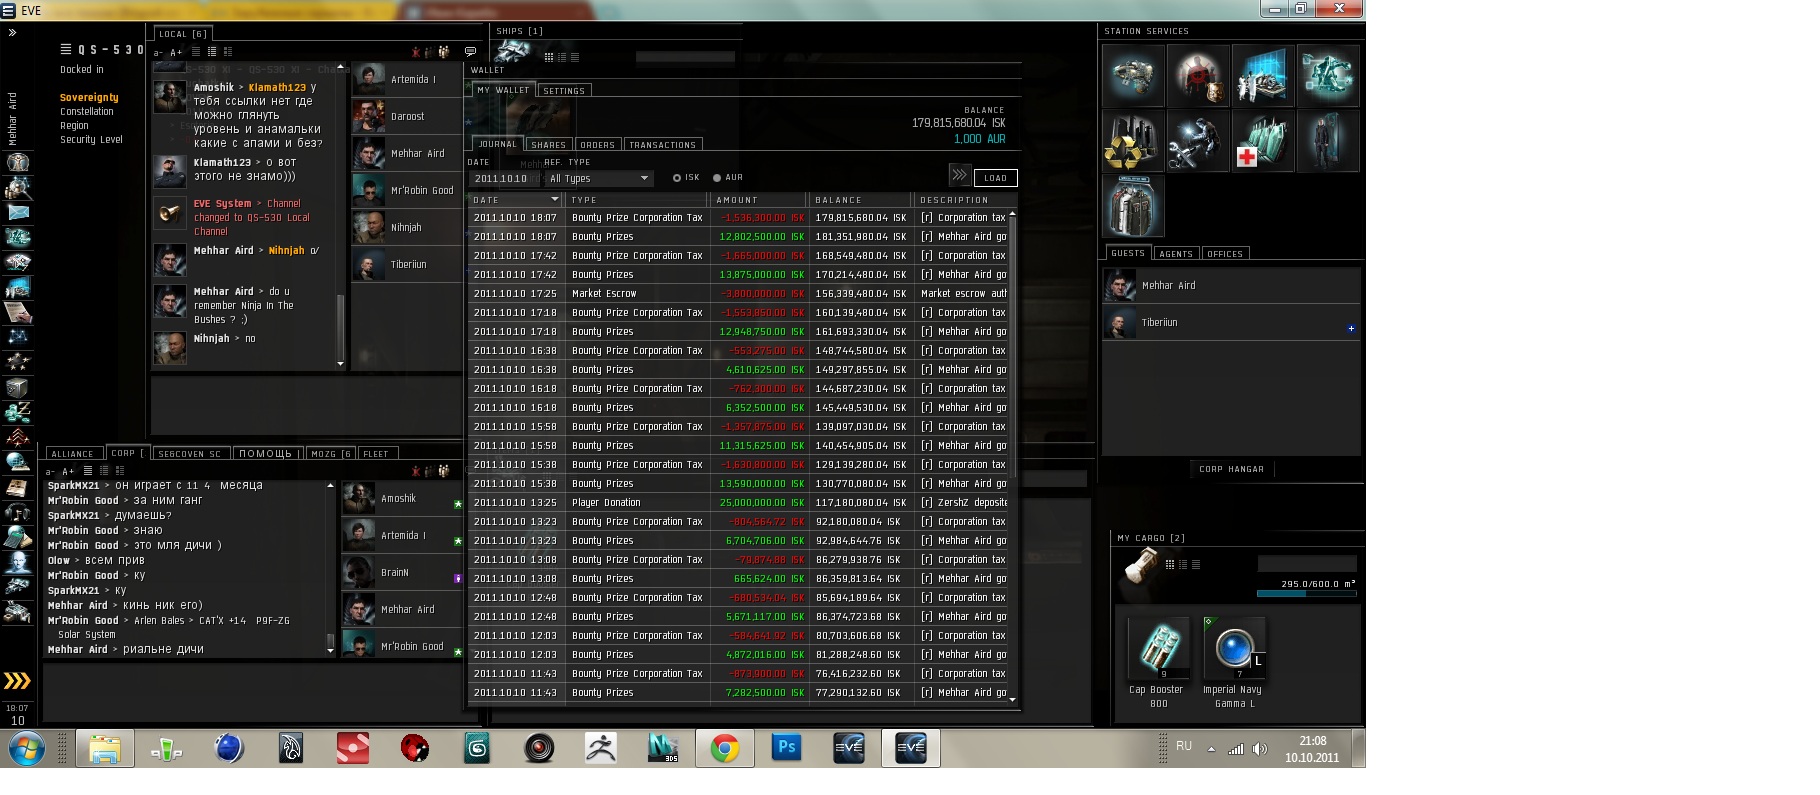
Task: Click the Sovereignty link in system info
Action: [x=89, y=98]
